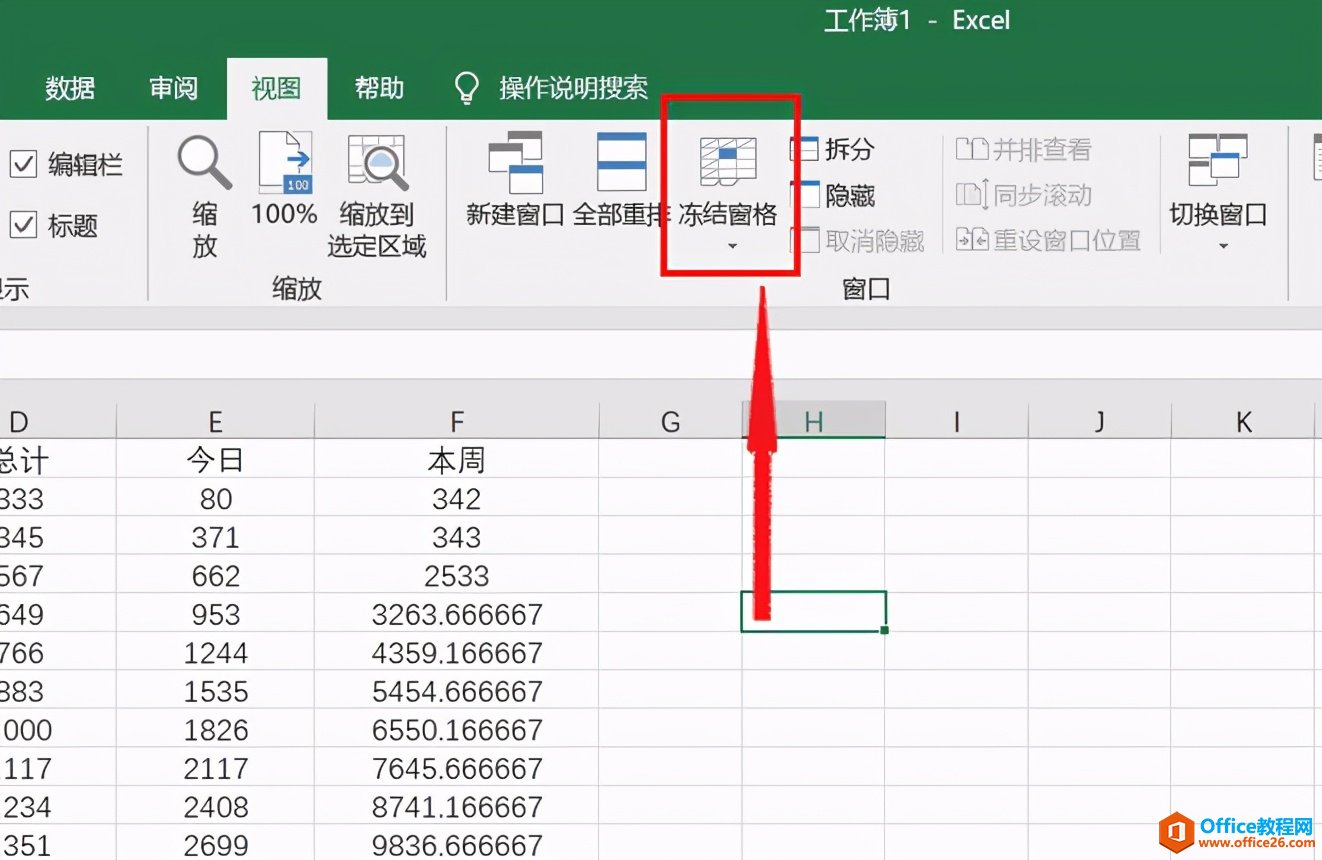
Task: Click cell with value 9836.666667
Action: [x=456, y=845]
